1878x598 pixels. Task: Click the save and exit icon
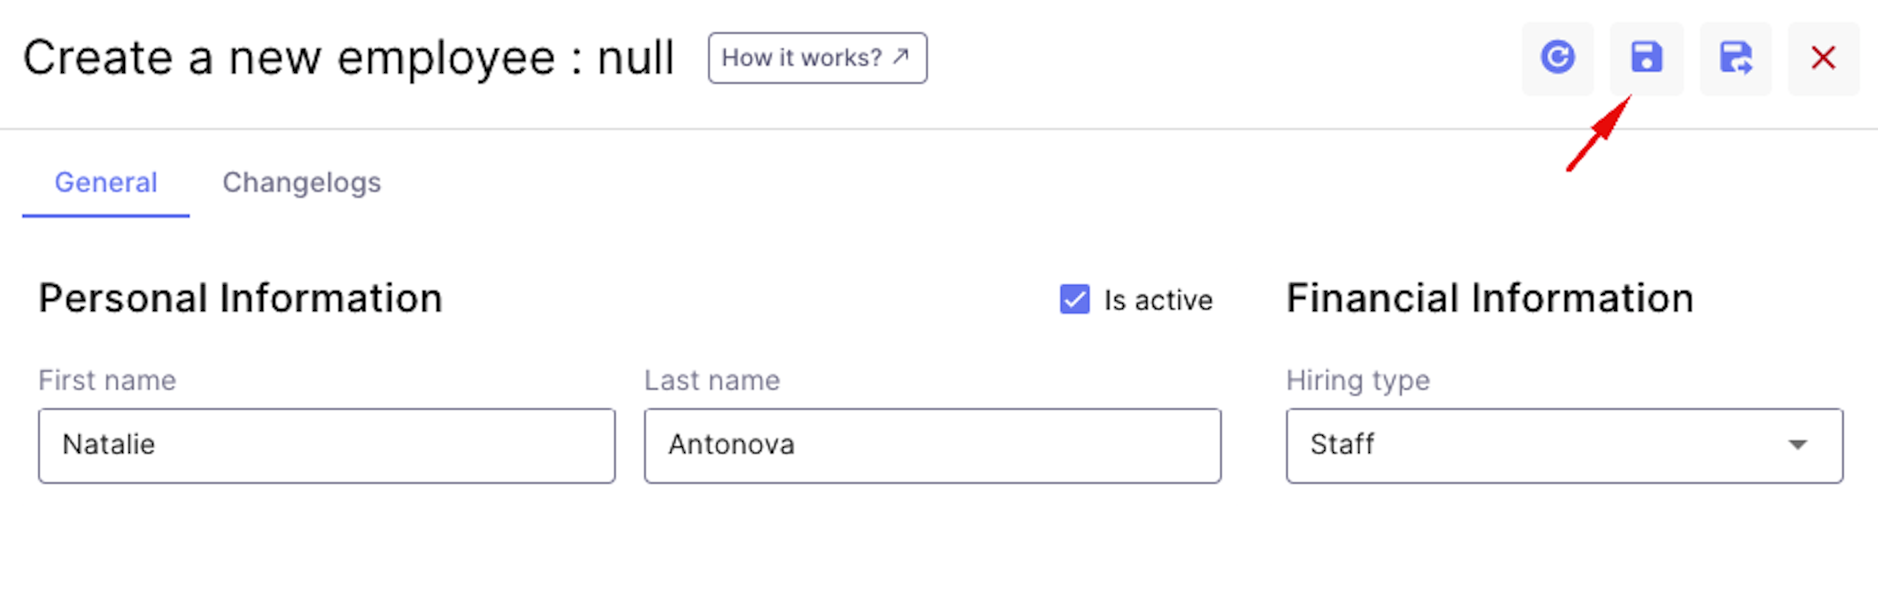[1735, 58]
